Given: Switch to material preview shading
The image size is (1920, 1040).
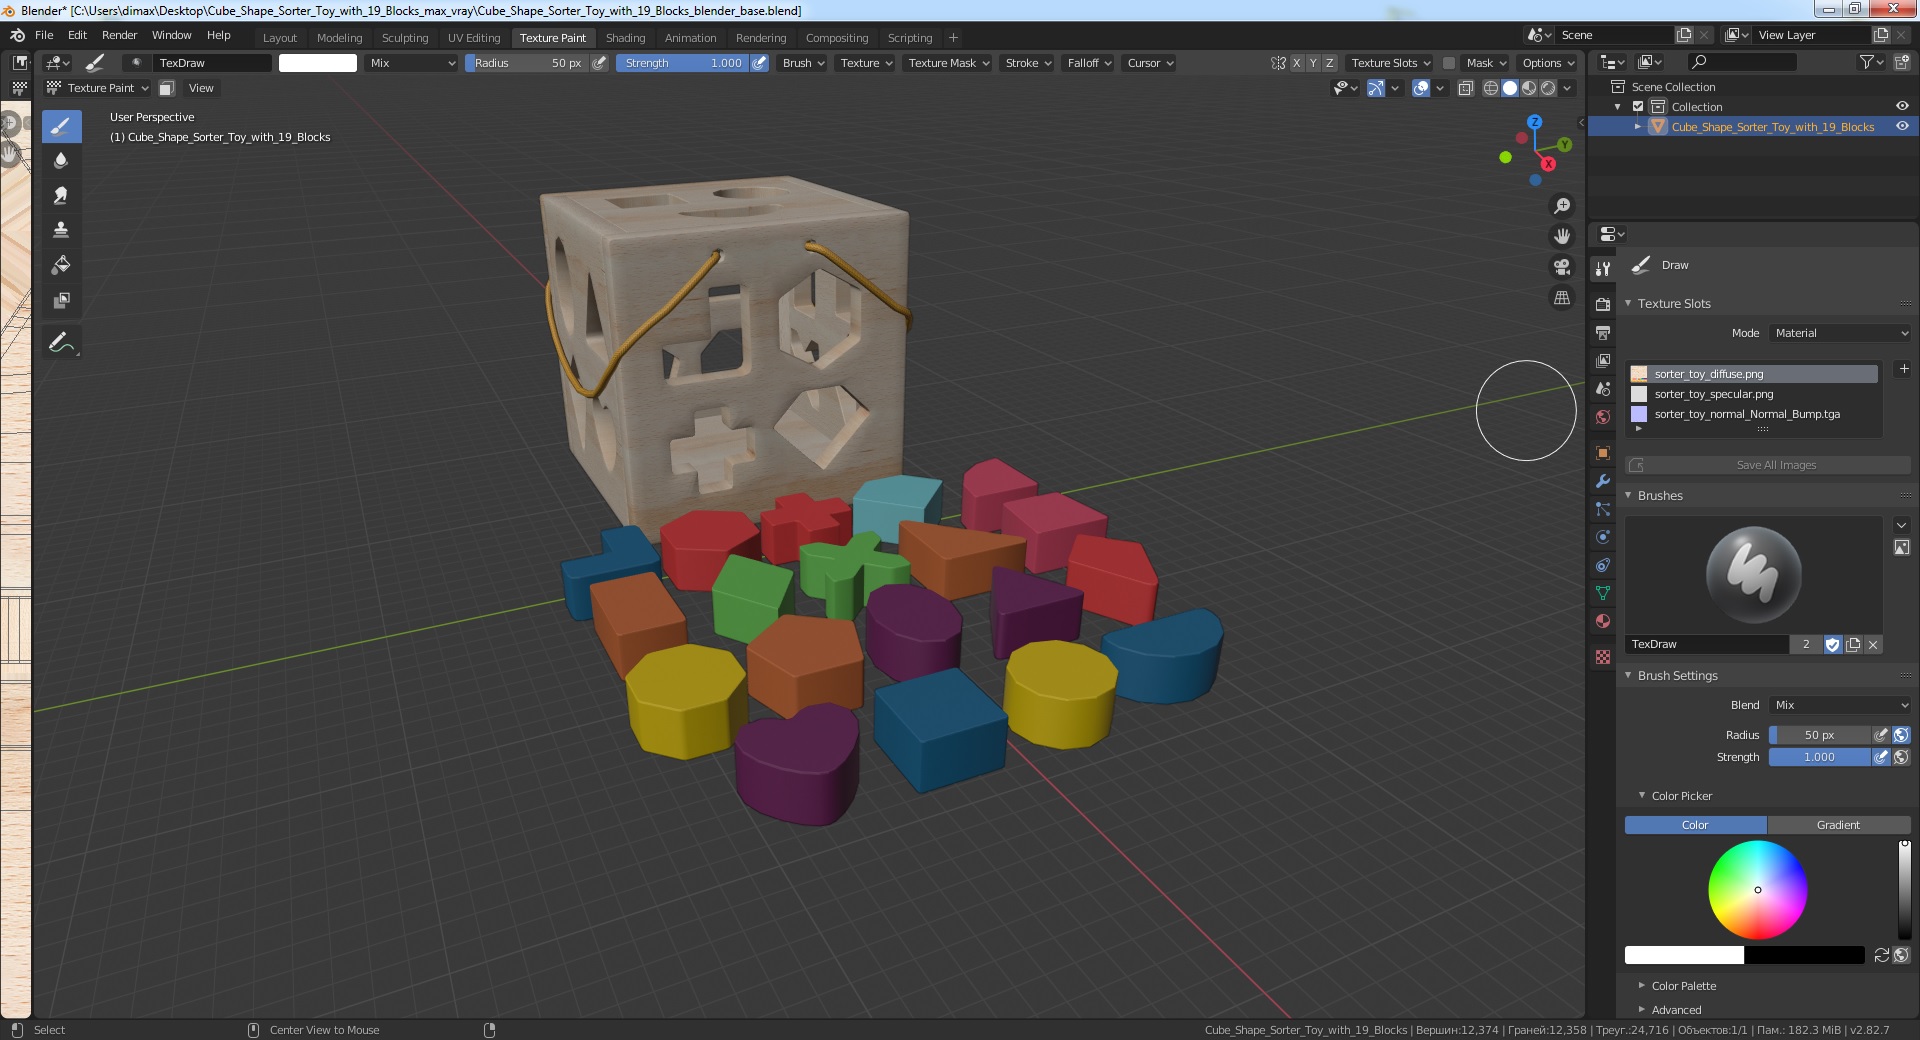Looking at the screenshot, I should tap(1529, 88).
